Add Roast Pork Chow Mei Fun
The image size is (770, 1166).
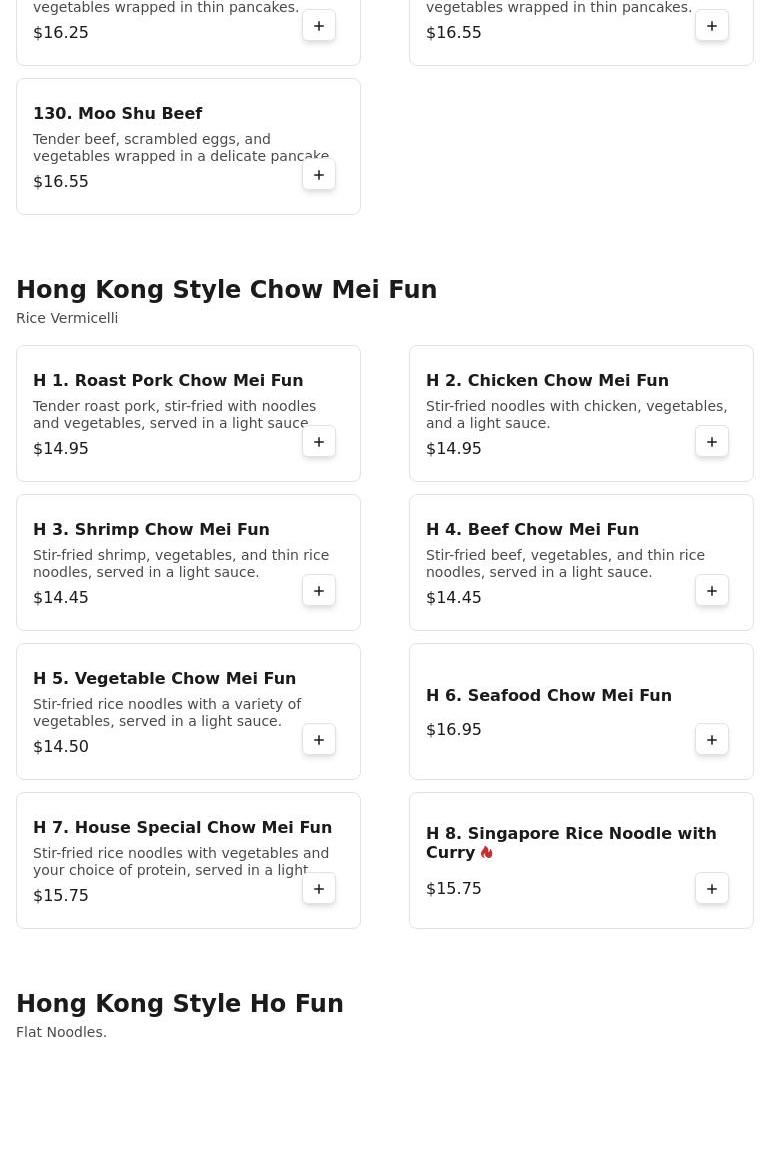click(x=319, y=442)
